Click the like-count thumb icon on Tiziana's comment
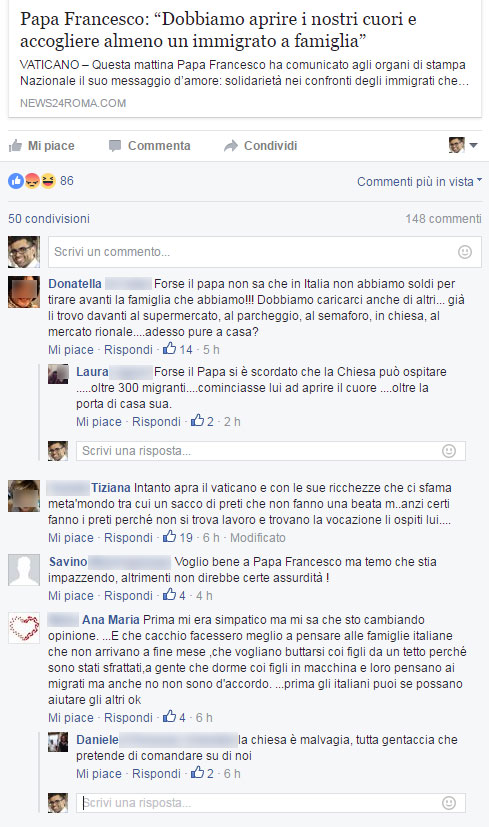Viewport: 489px width, 827px height. [x=169, y=537]
